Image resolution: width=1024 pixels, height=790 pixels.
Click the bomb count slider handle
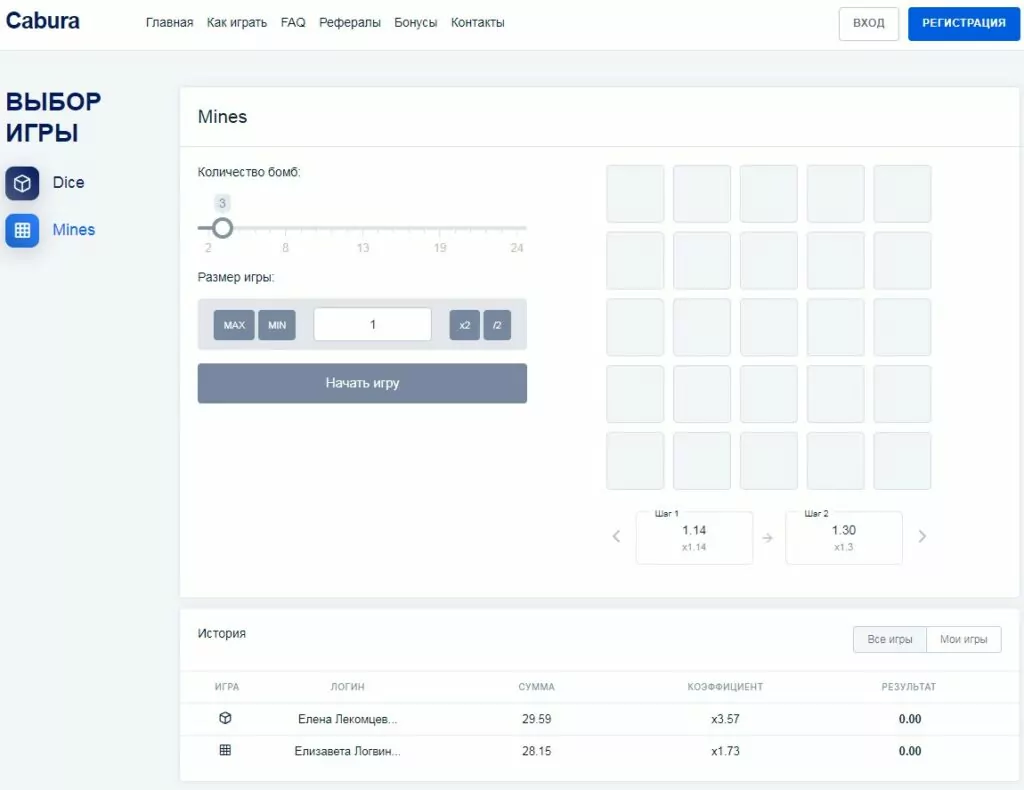222,228
